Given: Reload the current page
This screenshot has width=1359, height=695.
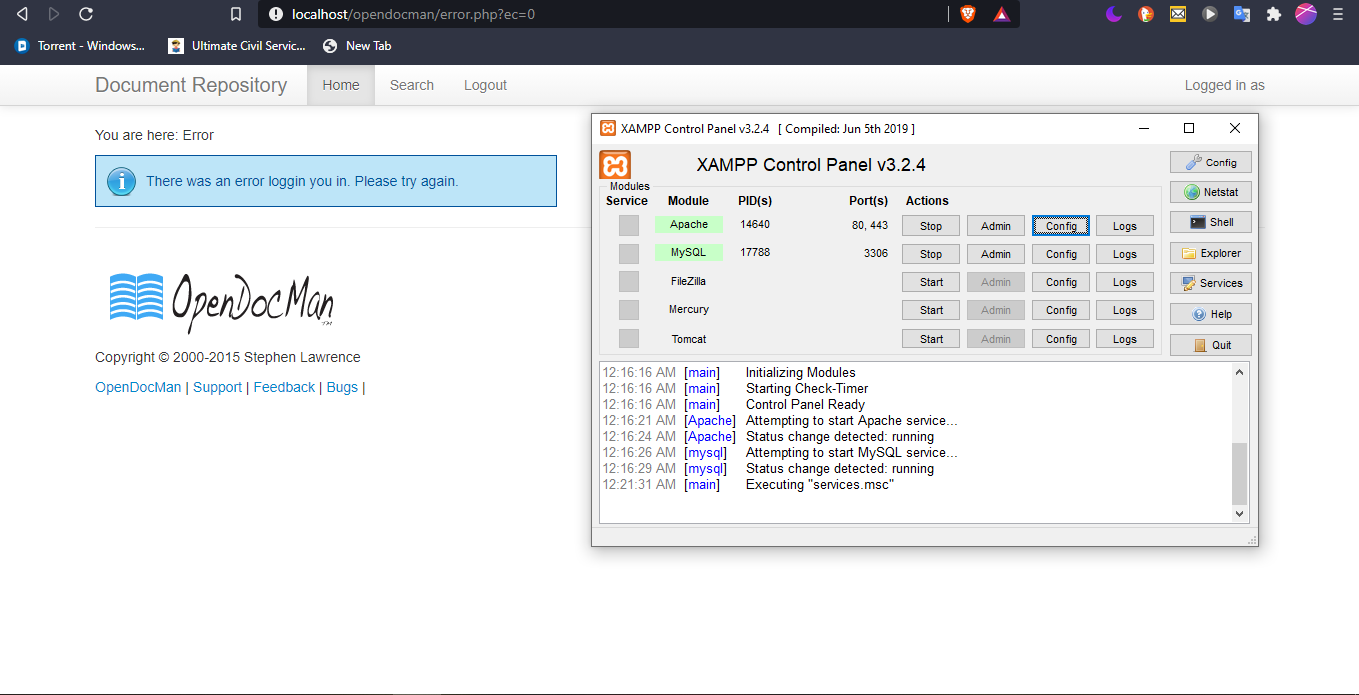Looking at the screenshot, I should [x=87, y=14].
